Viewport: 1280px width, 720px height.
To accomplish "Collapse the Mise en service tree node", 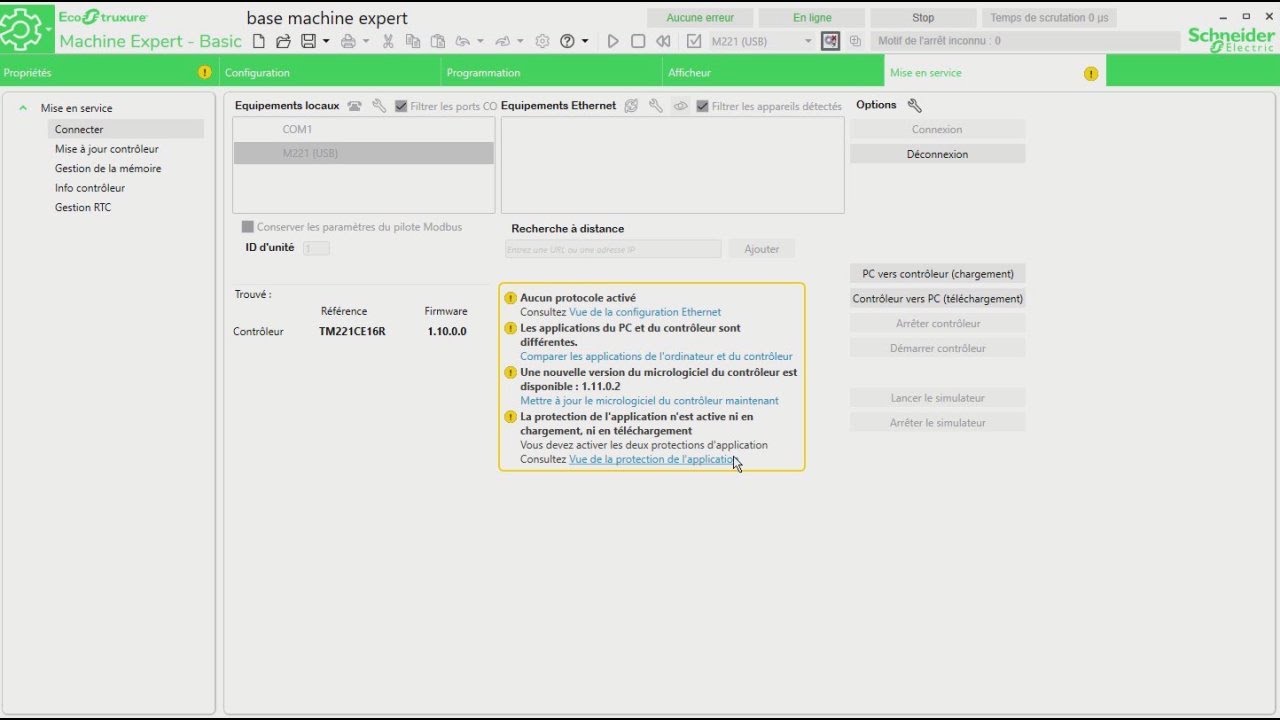I will point(23,108).
